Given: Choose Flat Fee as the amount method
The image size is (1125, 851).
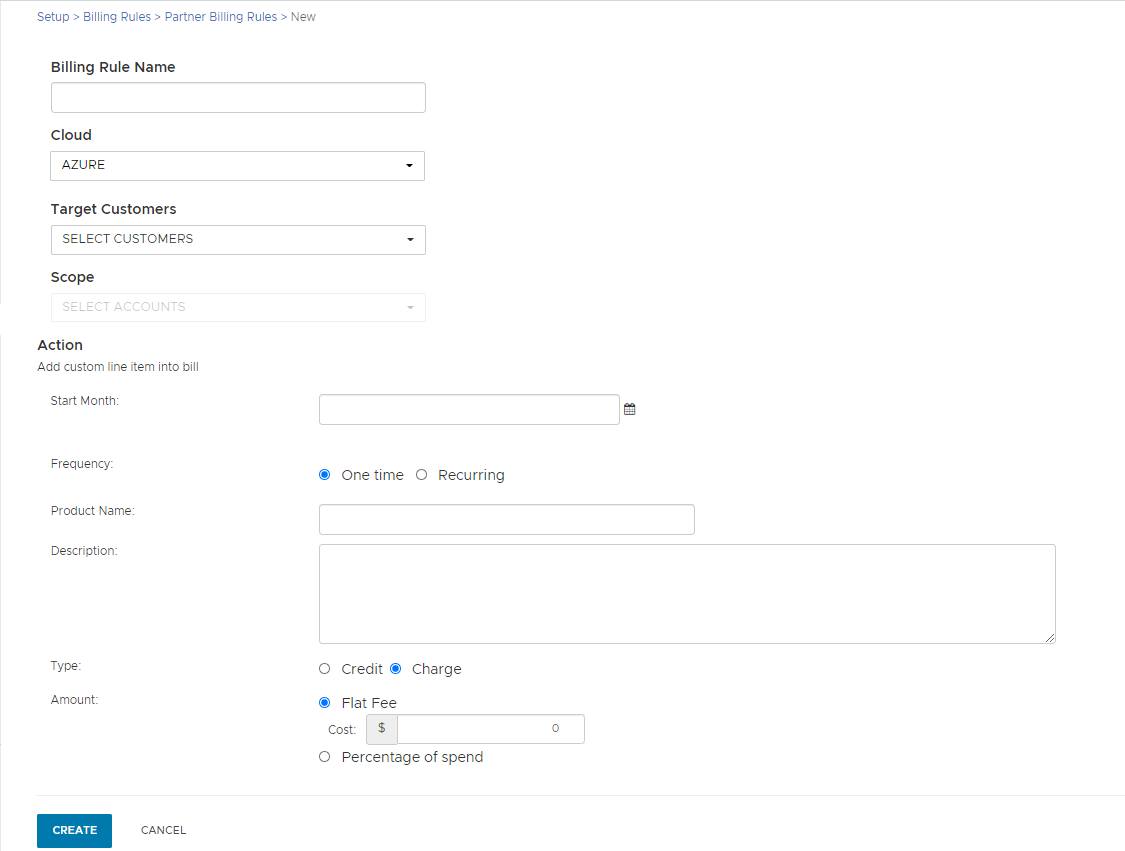Looking at the screenshot, I should click(324, 702).
